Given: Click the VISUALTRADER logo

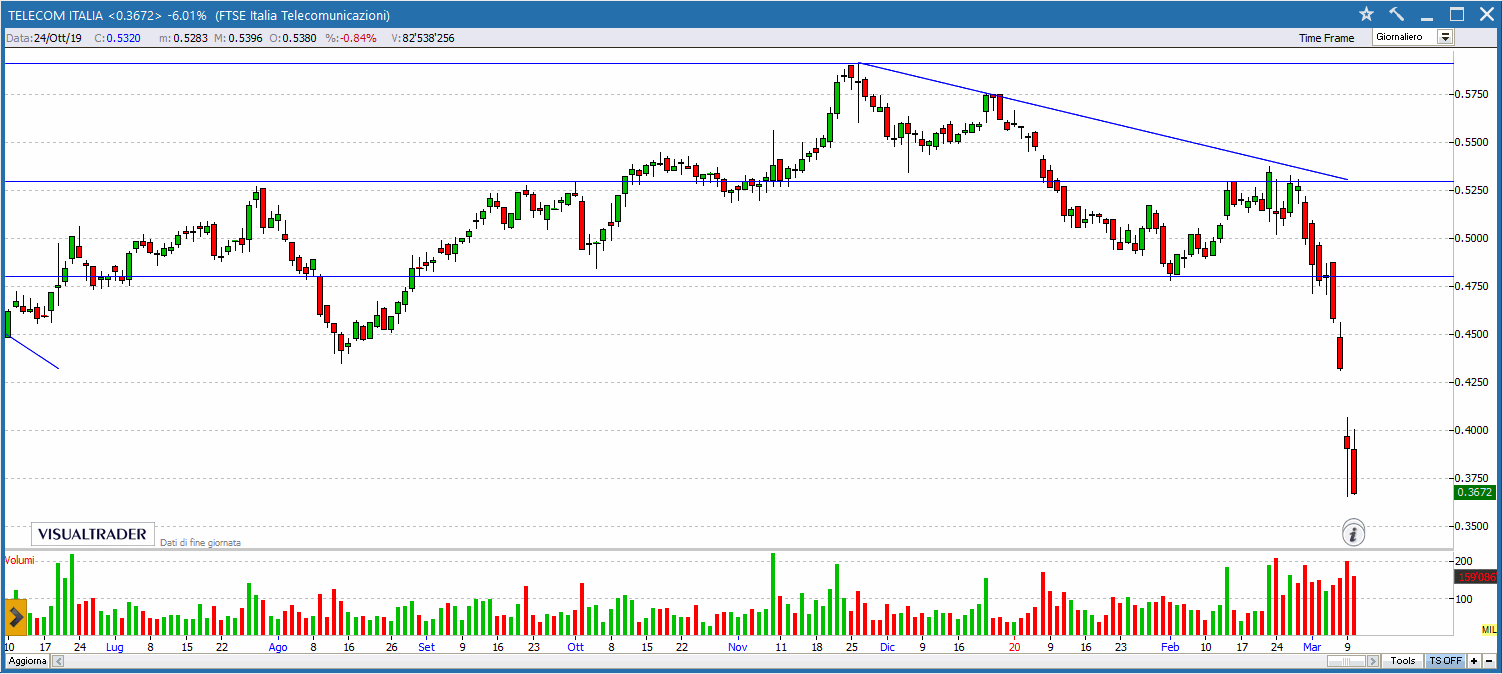Looking at the screenshot, I should [x=93, y=534].
